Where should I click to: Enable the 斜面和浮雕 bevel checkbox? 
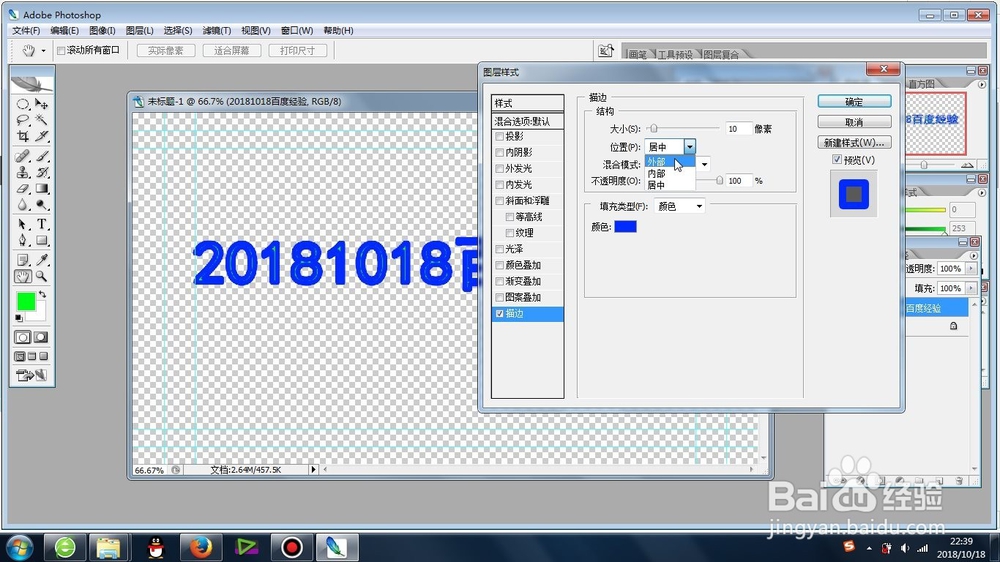point(499,200)
